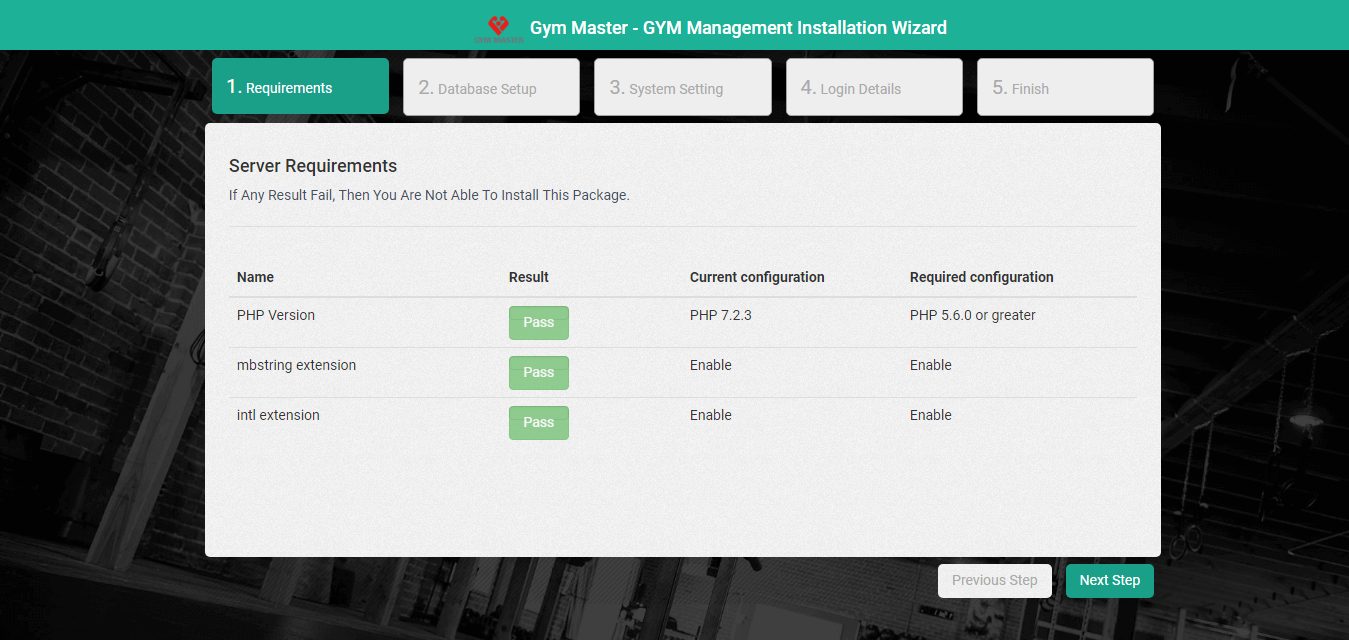This screenshot has width=1349, height=640.
Task: Click the Current configuration column header
Action: (757, 277)
